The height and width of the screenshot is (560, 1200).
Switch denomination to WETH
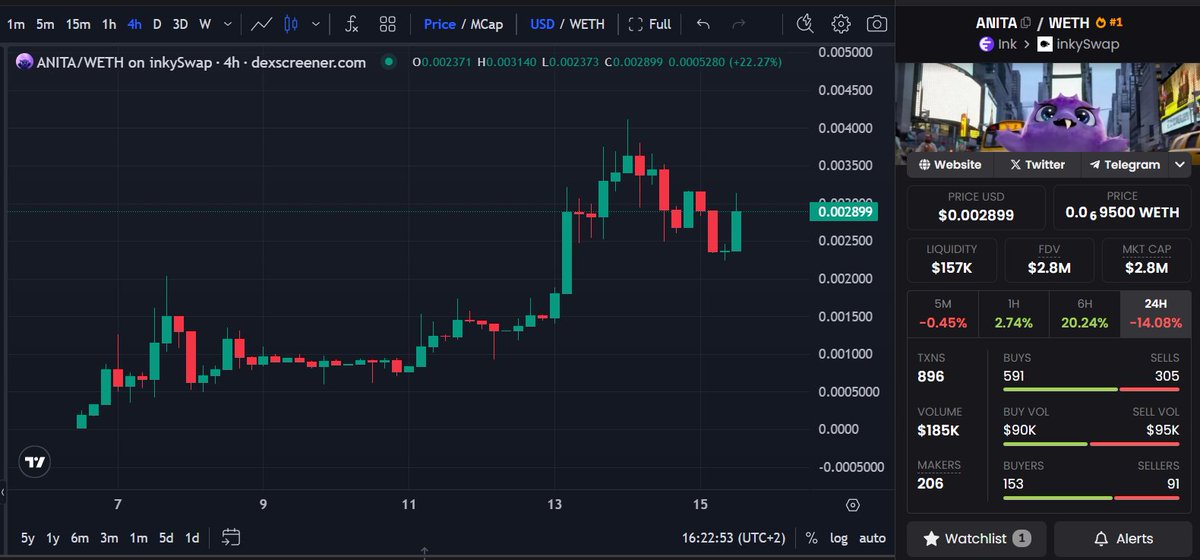click(587, 23)
